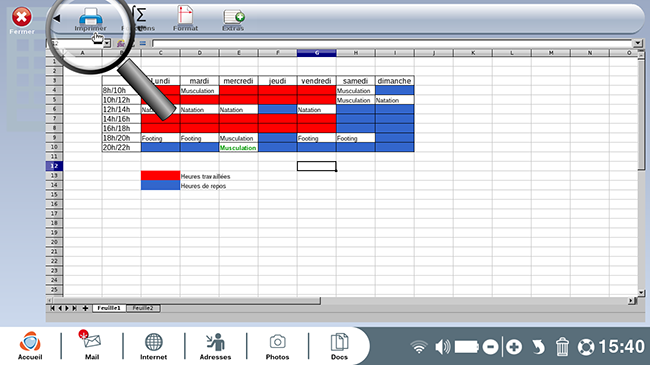Click the formula input field
Viewport: 650px width, 365px height.
click(393, 43)
